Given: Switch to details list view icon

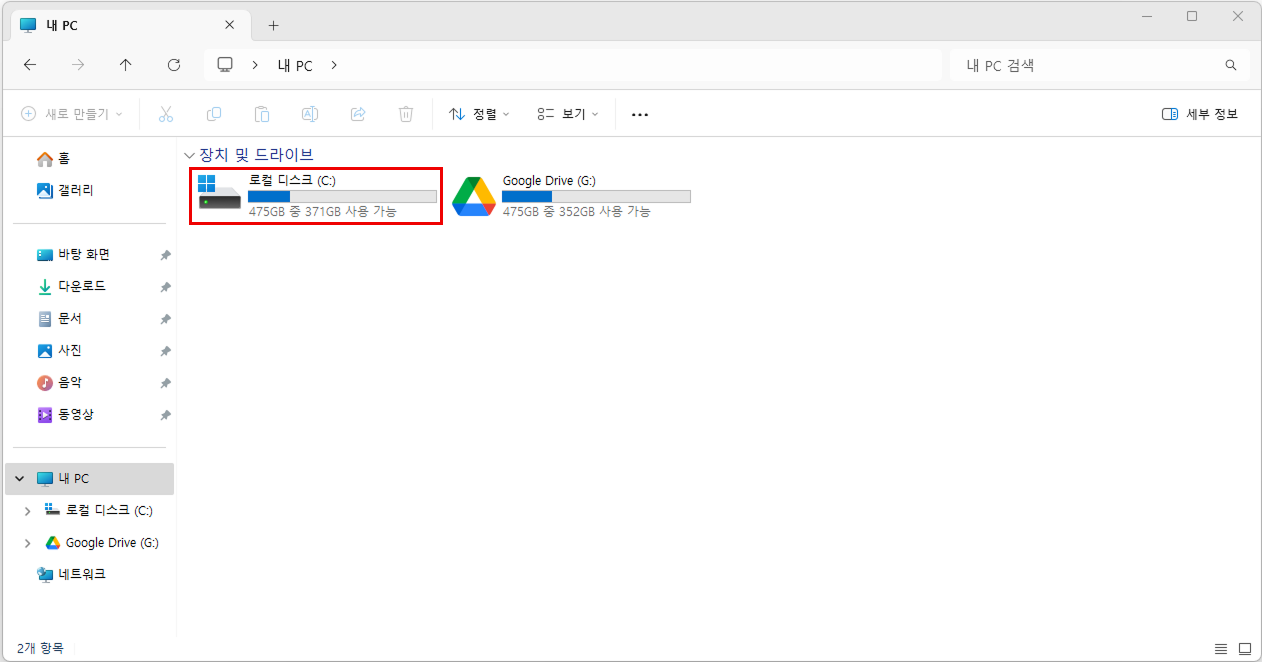Looking at the screenshot, I should coord(1220,648).
